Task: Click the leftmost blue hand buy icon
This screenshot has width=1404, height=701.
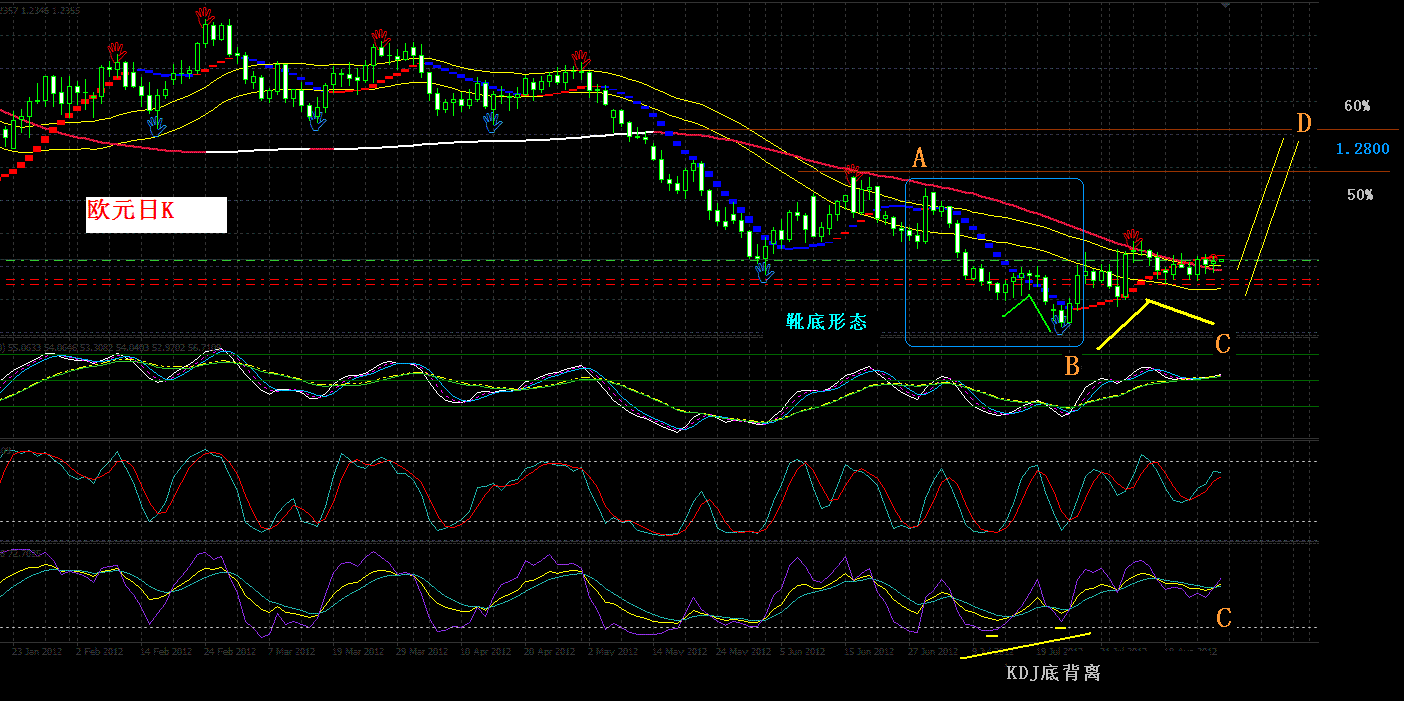Action: click(156, 124)
